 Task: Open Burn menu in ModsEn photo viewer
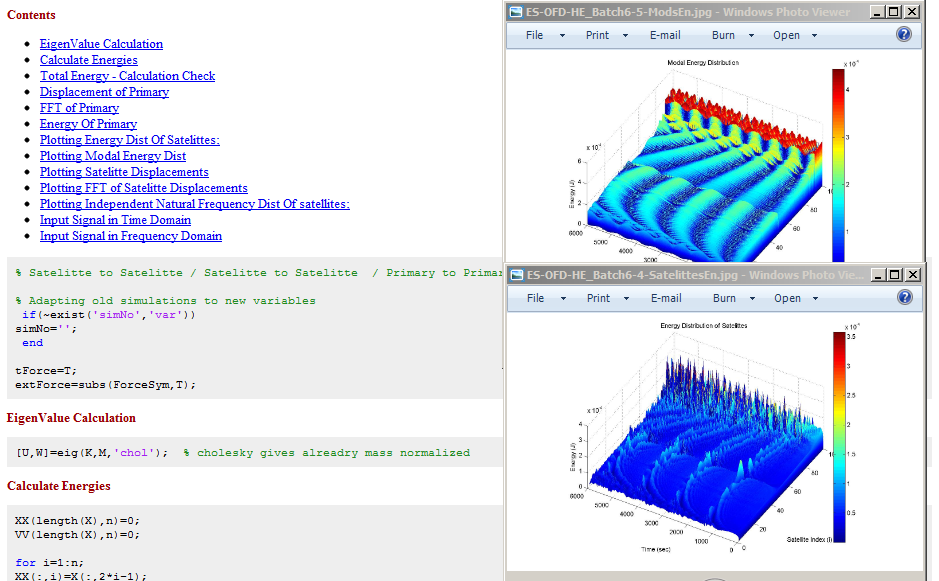[x=723, y=35]
